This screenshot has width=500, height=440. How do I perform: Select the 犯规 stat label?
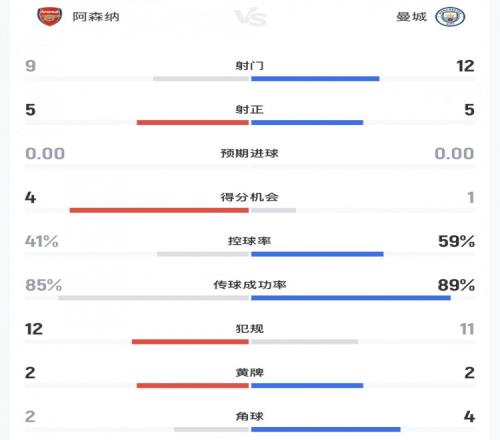[x=250, y=329]
